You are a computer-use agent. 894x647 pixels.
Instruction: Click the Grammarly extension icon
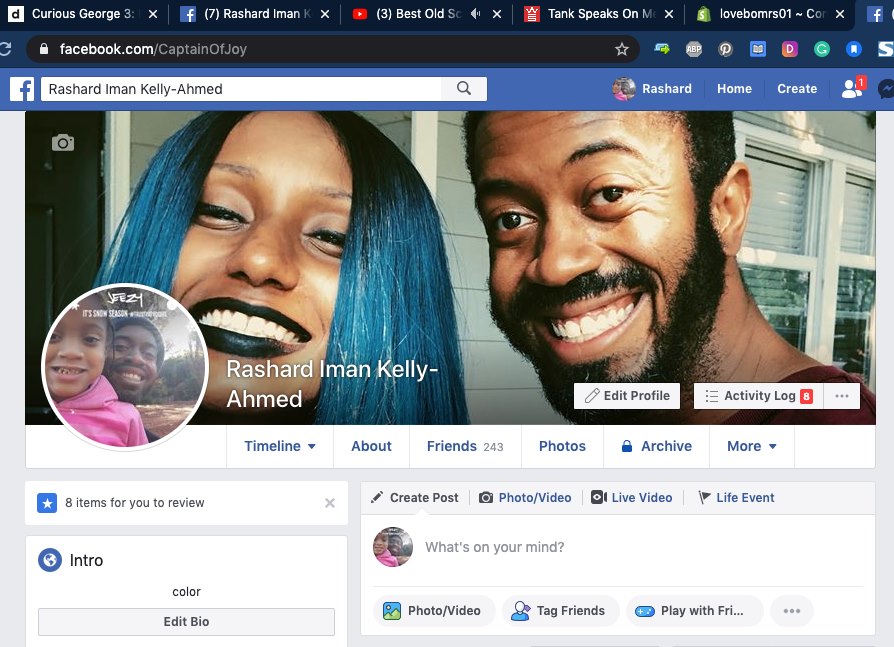tap(821, 49)
